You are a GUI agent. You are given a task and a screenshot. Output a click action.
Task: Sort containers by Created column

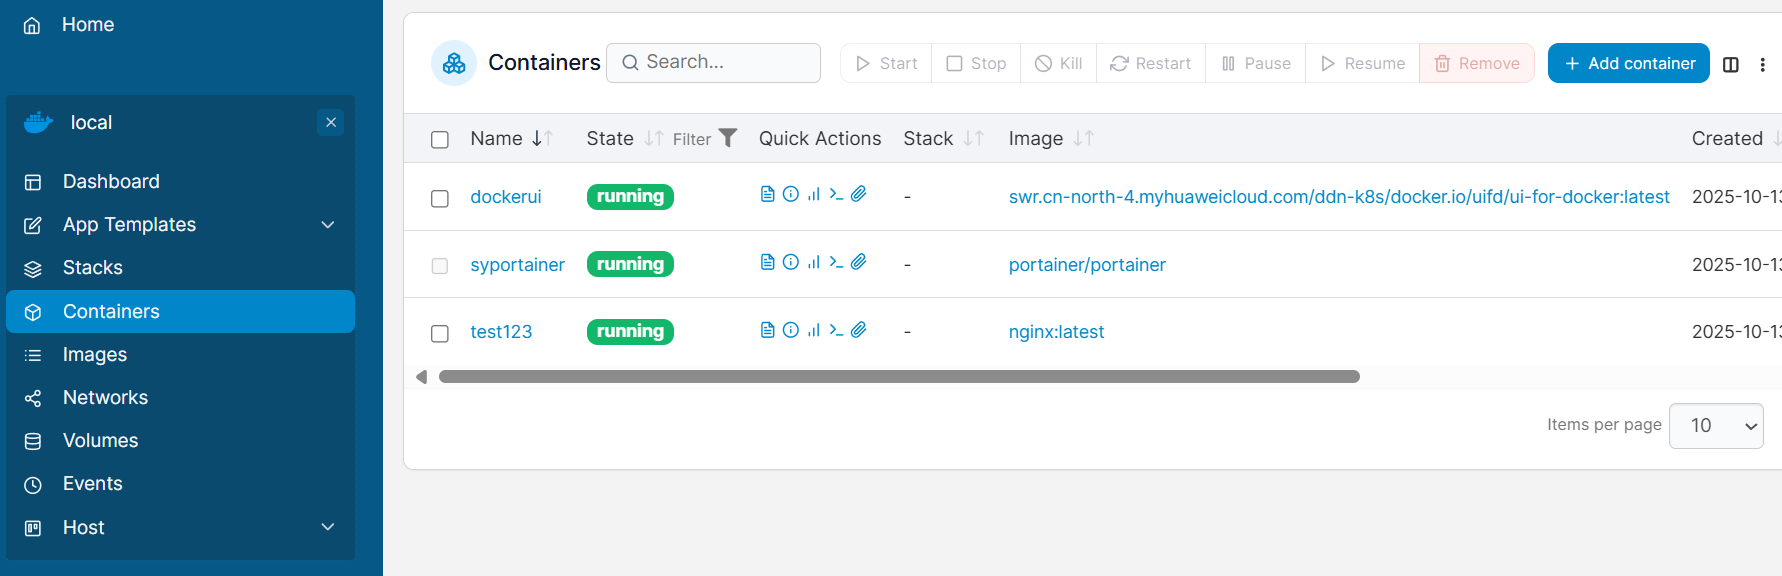[x=1736, y=138]
